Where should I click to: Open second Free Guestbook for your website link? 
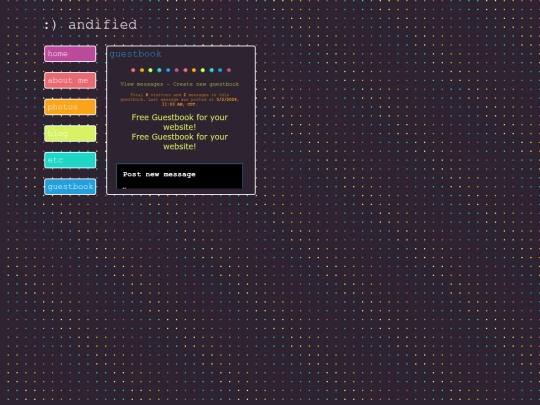click(x=179, y=142)
